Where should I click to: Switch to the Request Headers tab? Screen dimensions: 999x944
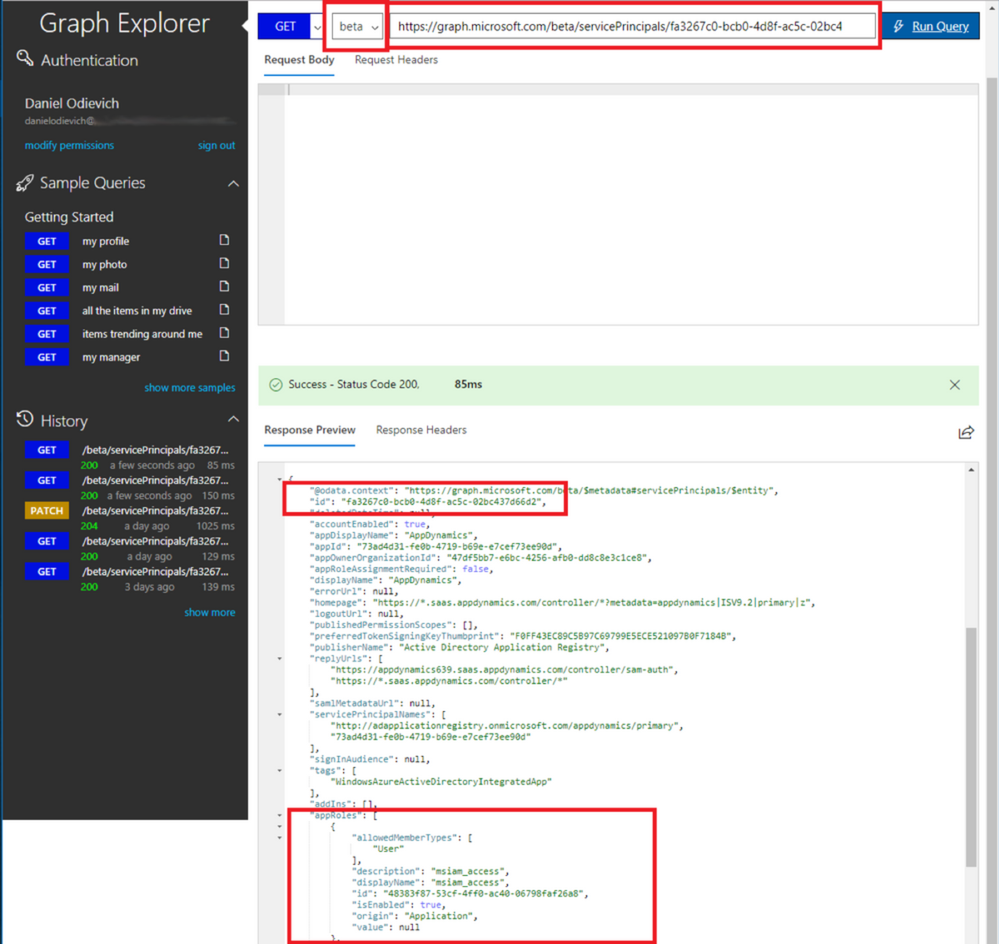[396, 60]
